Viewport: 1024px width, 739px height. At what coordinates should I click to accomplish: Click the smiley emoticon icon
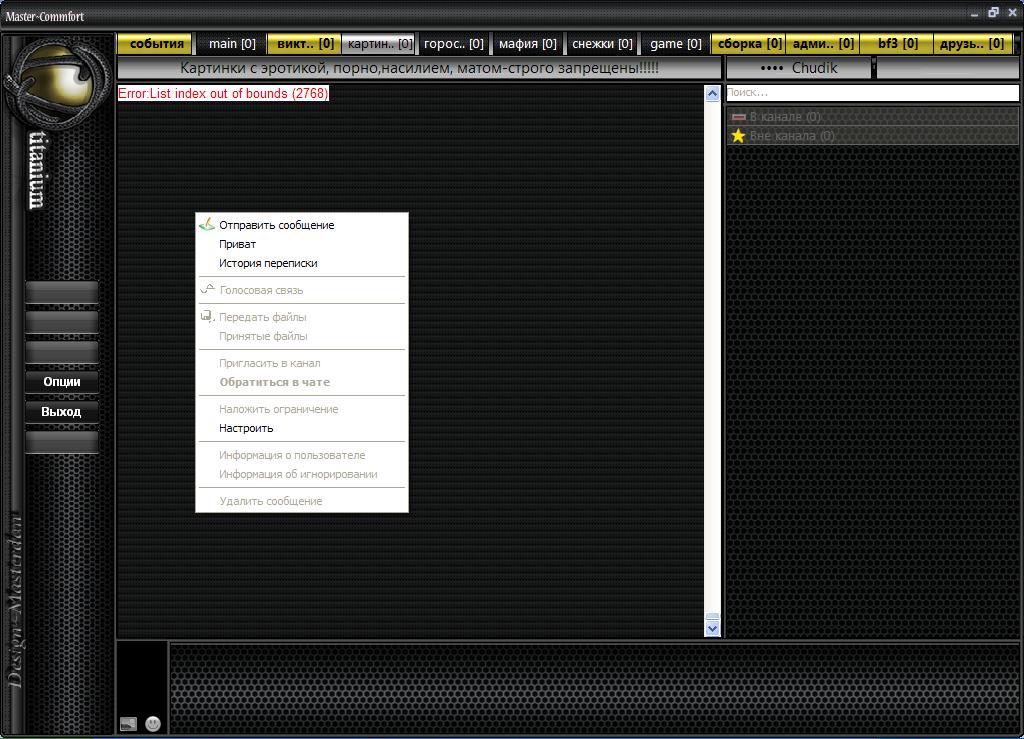click(153, 724)
